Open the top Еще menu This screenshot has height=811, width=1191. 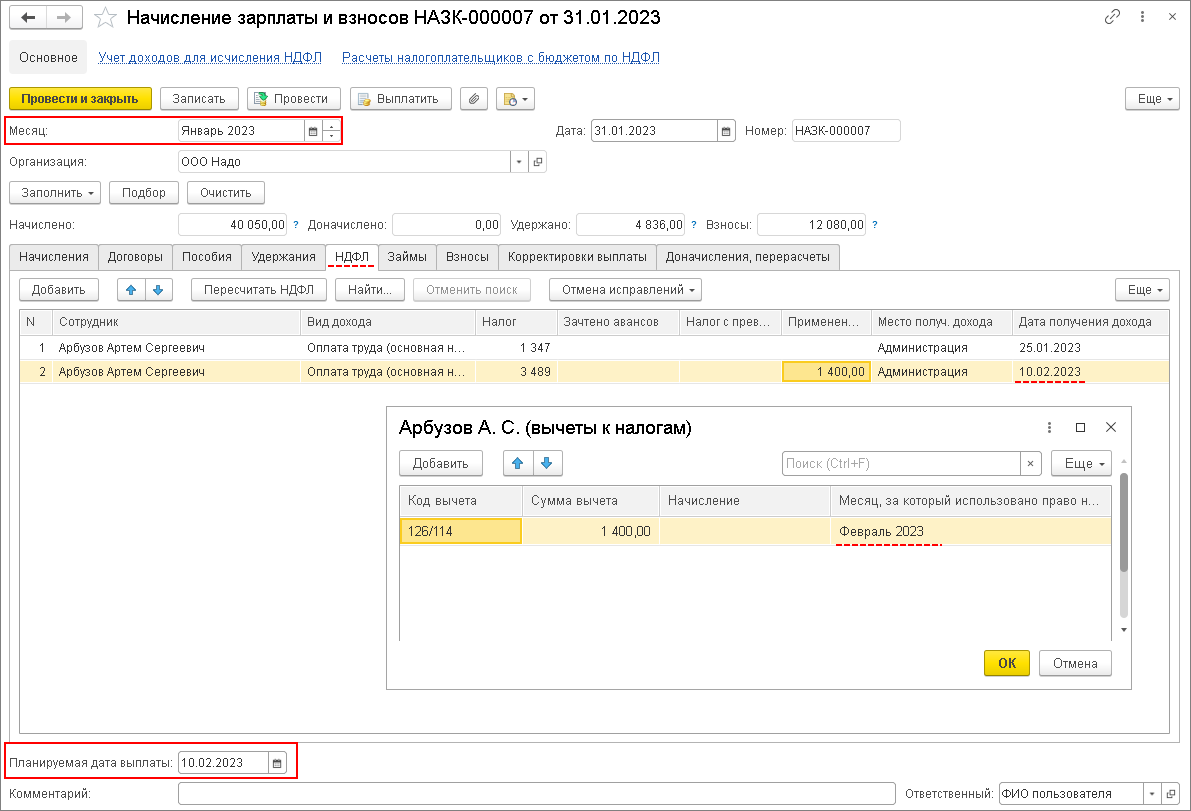[x=1152, y=99]
